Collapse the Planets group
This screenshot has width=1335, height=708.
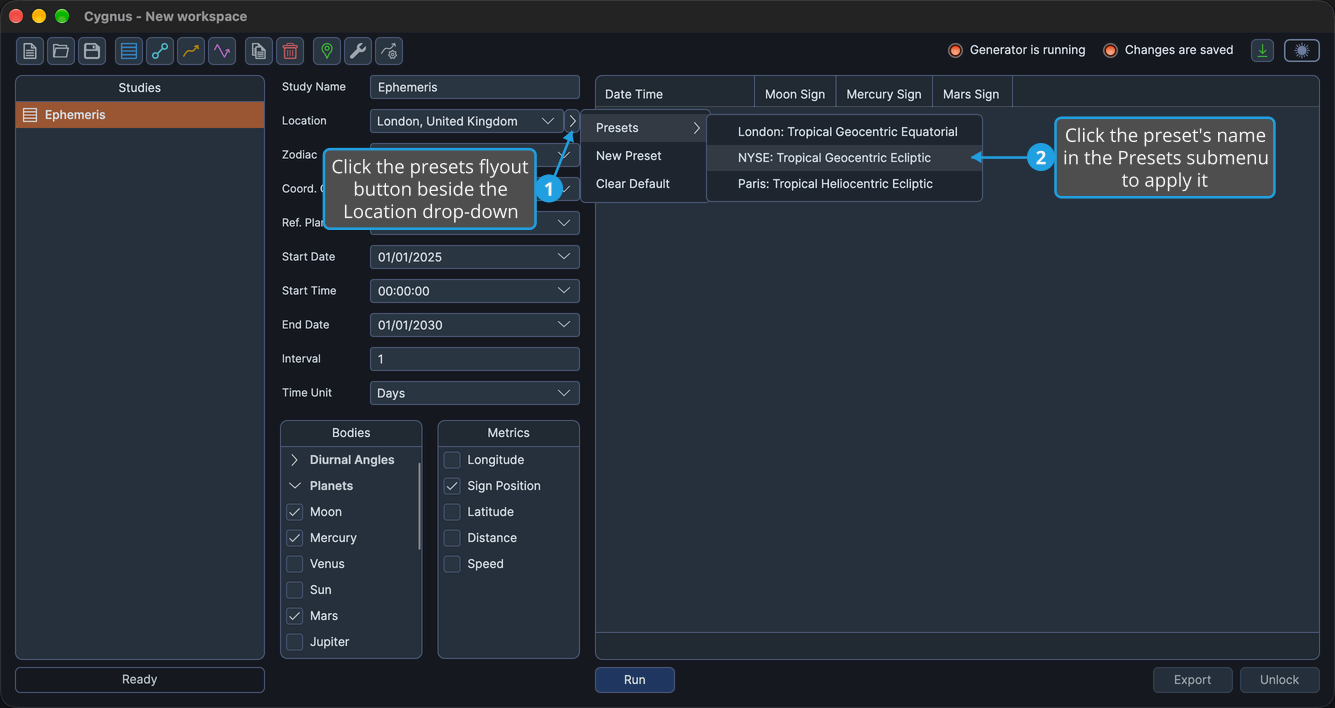pos(294,486)
